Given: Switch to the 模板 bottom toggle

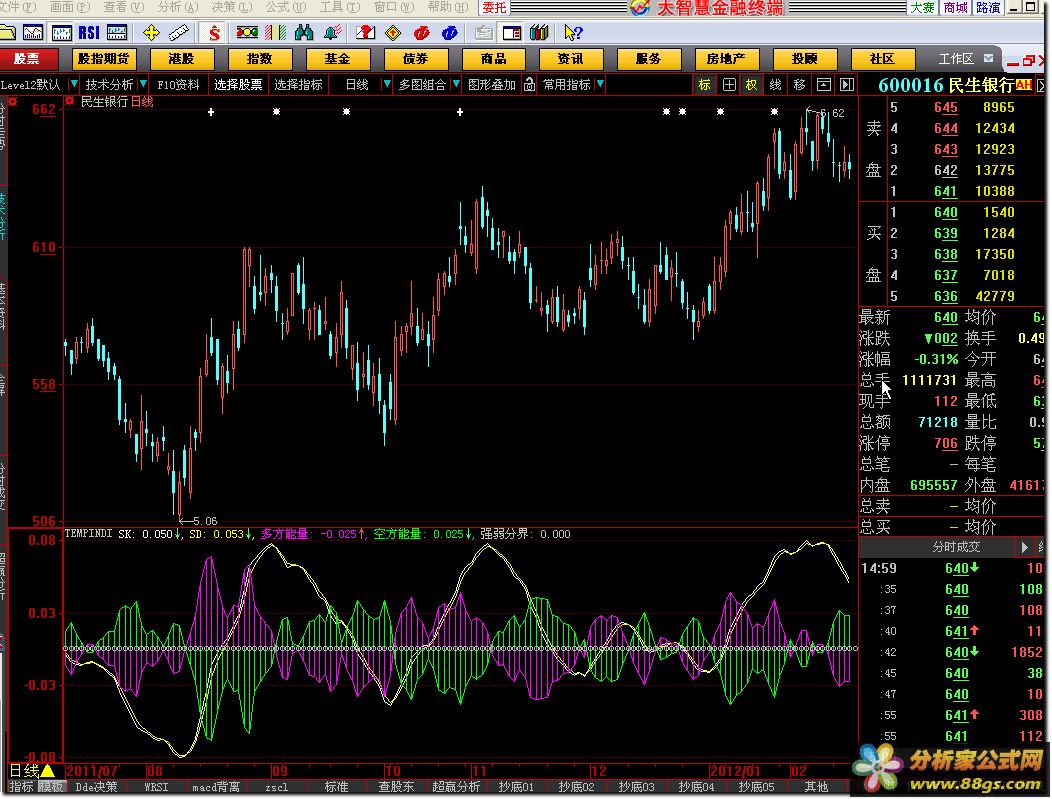Looking at the screenshot, I should click(x=51, y=787).
